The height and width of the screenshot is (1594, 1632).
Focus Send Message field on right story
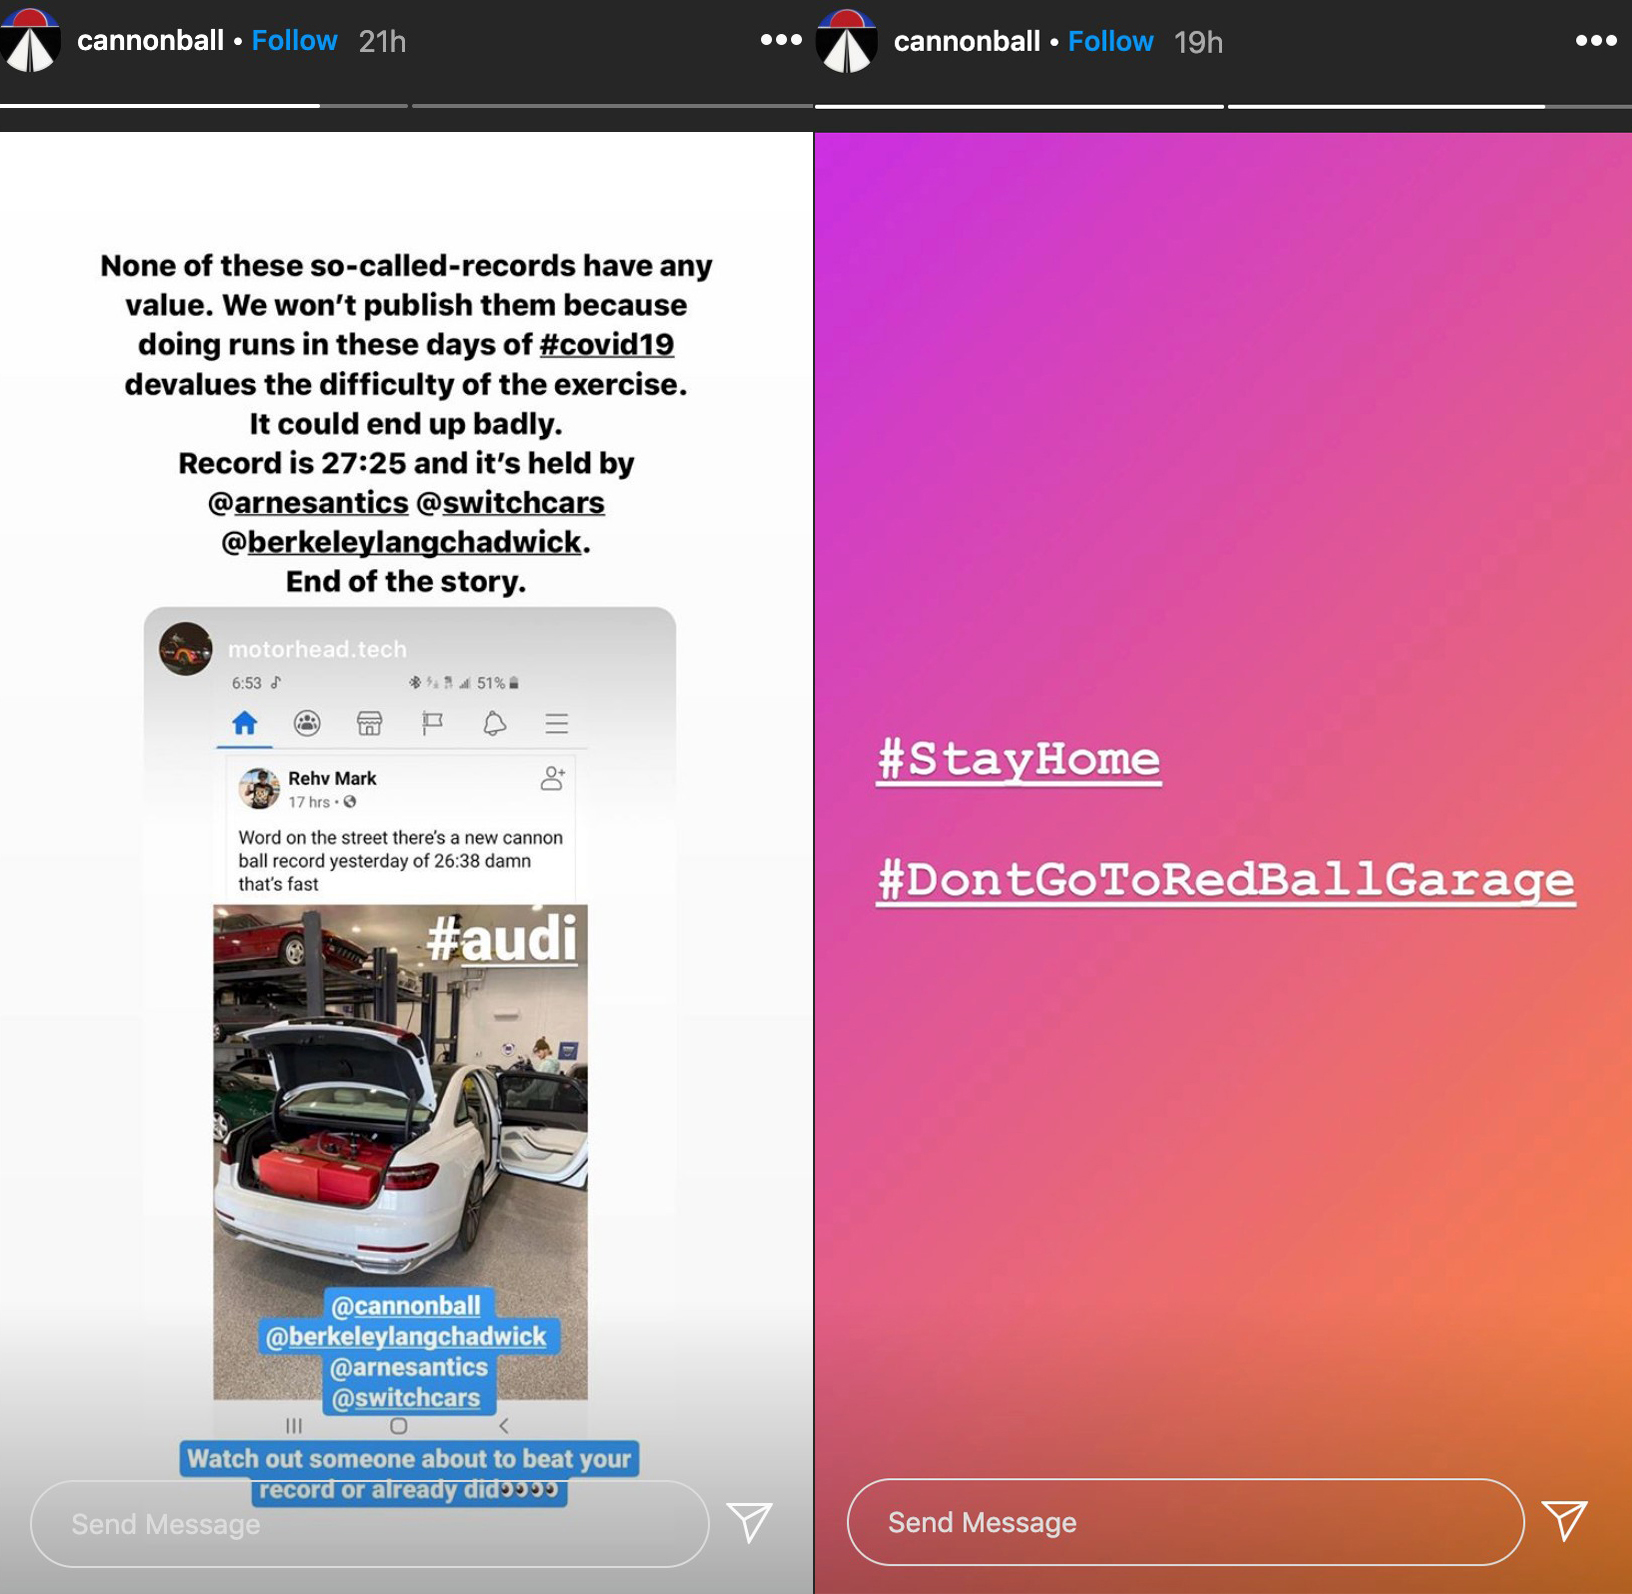coord(1186,1522)
